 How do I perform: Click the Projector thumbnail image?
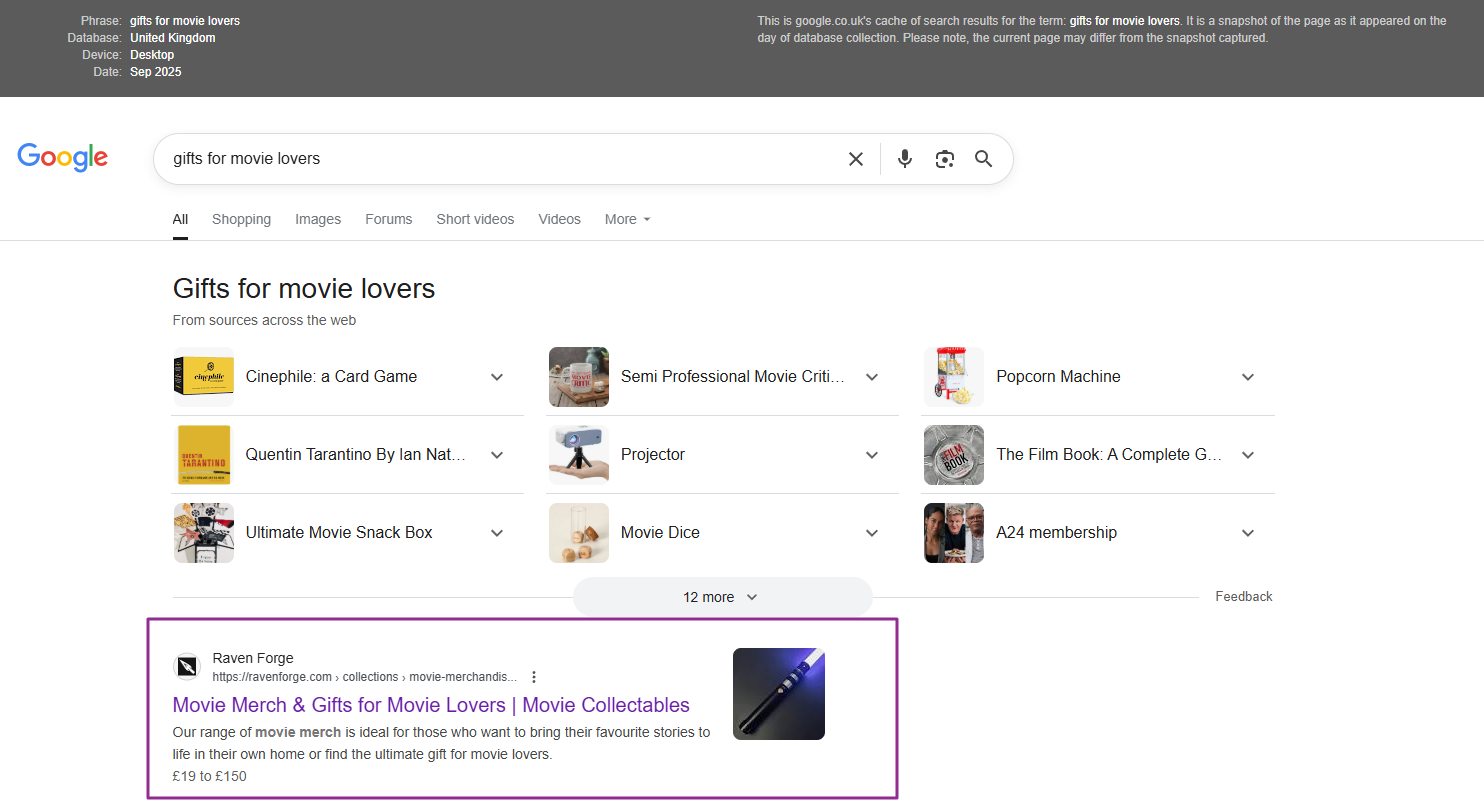579,455
